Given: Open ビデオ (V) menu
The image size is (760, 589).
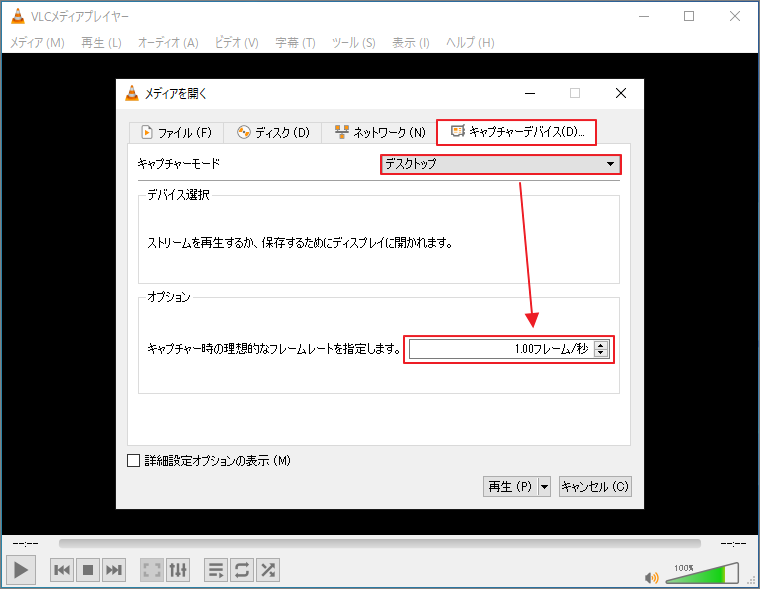Looking at the screenshot, I should pyautogui.click(x=237, y=43).
